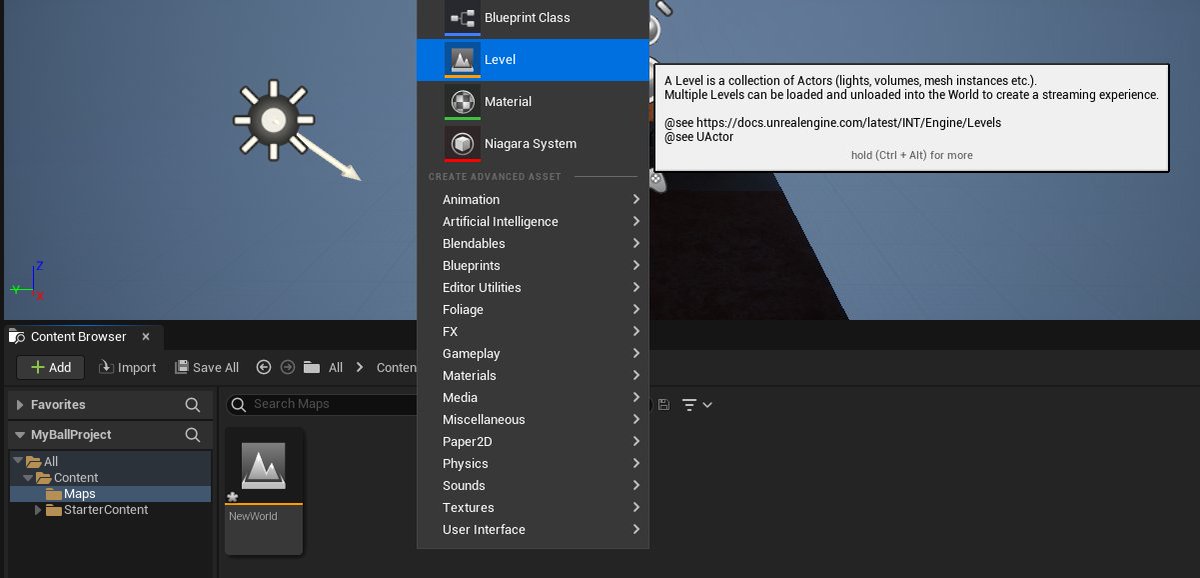Click the MyBallProject section header text
The image size is (1200, 578).
71,435
